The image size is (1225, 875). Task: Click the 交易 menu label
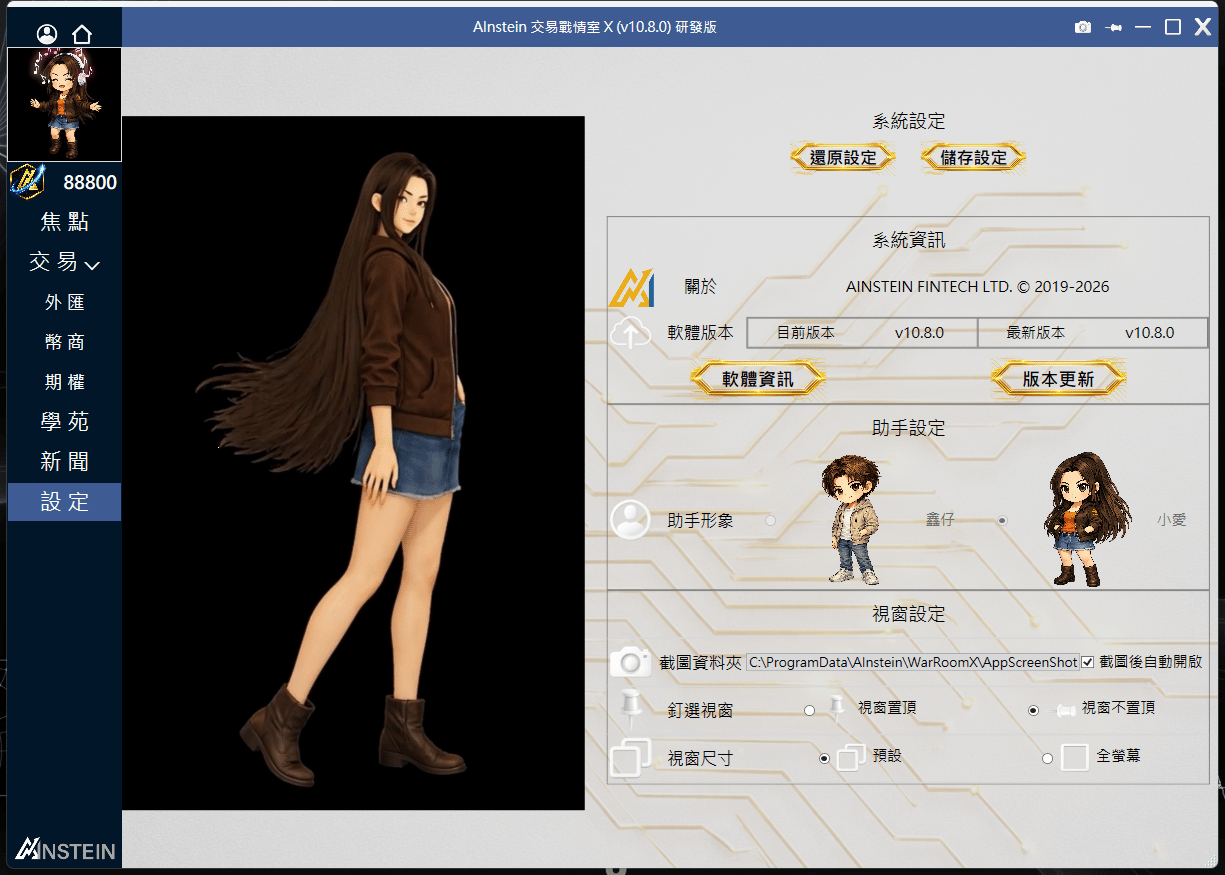tap(54, 262)
